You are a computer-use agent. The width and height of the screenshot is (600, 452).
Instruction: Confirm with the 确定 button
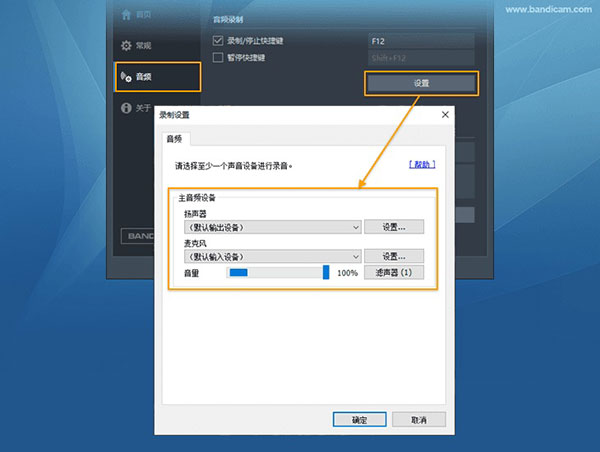[x=359, y=419]
